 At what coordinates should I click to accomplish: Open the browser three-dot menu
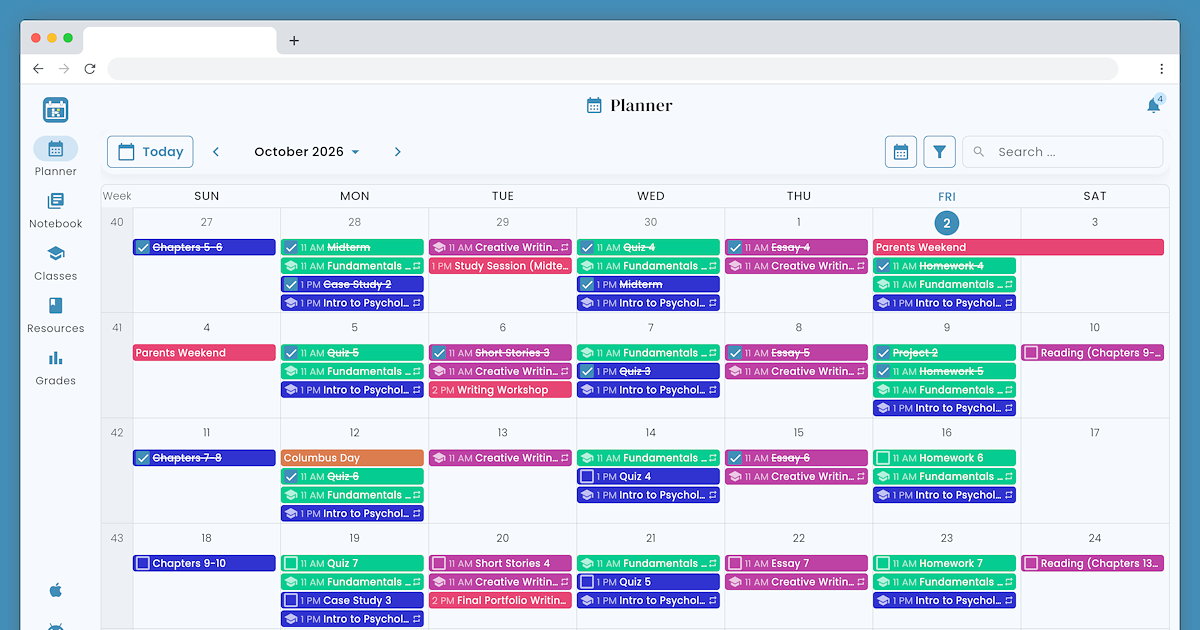(1161, 69)
